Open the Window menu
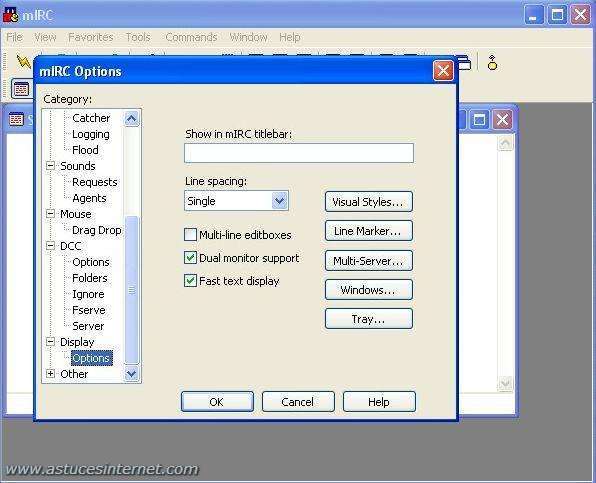Image resolution: width=596 pixels, height=483 pixels. 248,37
